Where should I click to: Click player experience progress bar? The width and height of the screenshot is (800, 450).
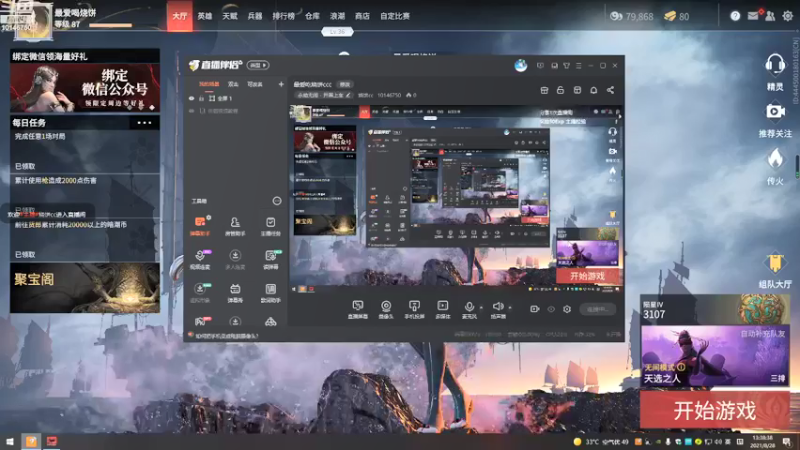[111, 25]
